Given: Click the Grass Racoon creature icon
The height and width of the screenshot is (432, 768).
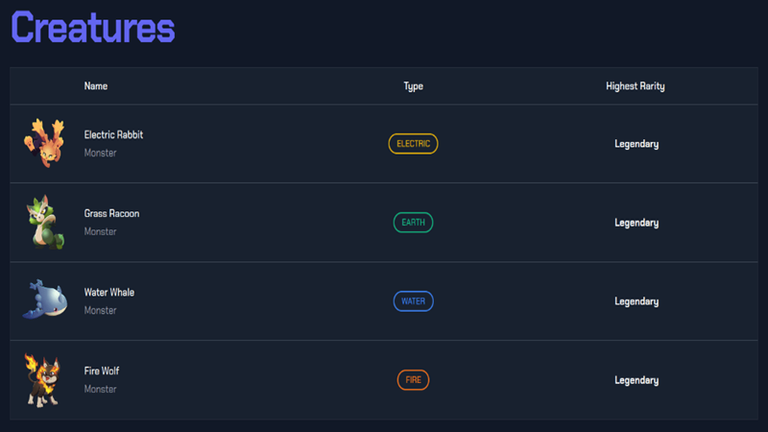Looking at the screenshot, I should 46,222.
